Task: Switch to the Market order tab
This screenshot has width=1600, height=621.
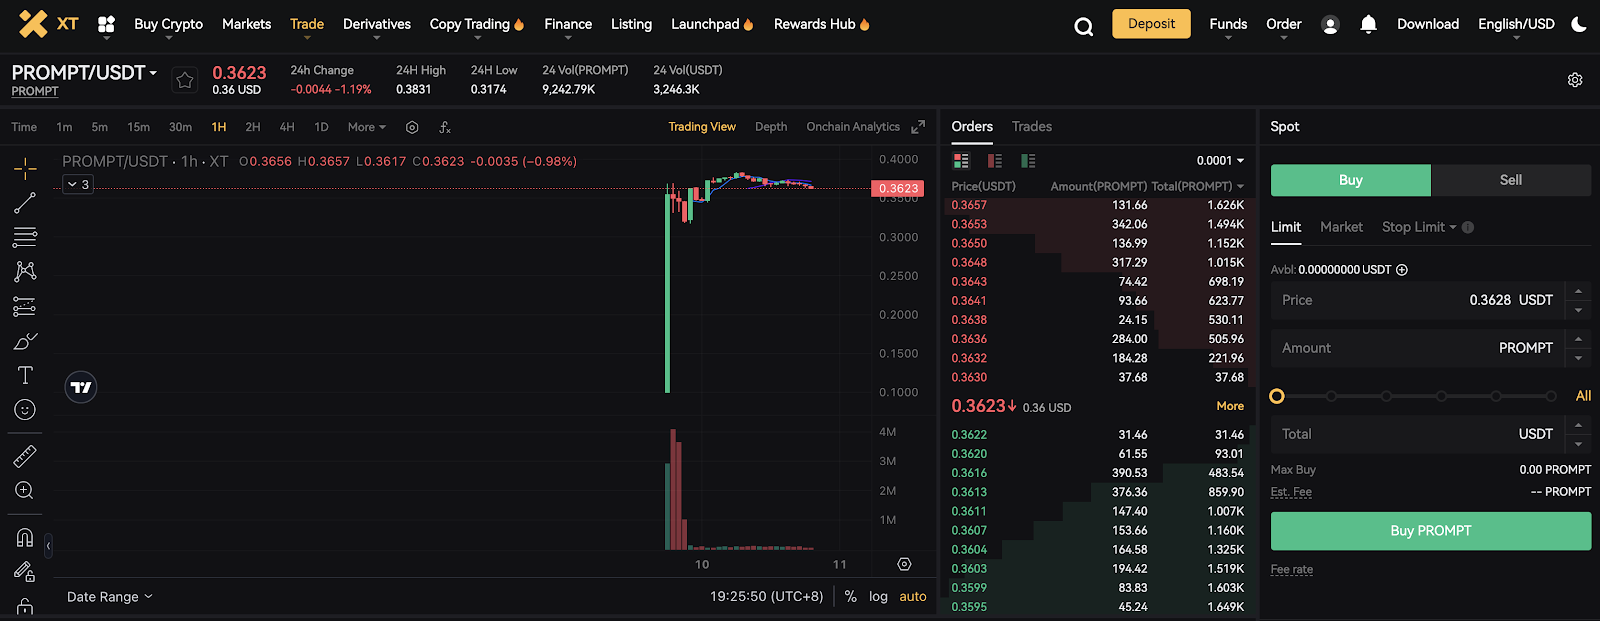Action: click(x=1341, y=227)
